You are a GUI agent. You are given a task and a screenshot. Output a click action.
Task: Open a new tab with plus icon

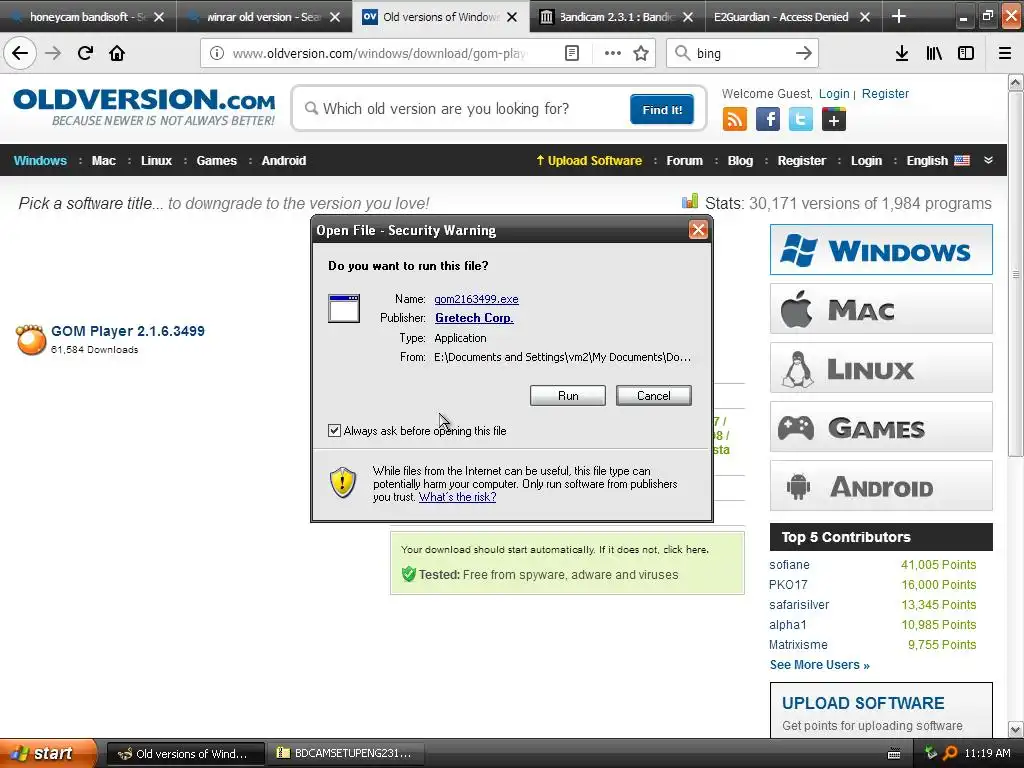pyautogui.click(x=899, y=16)
